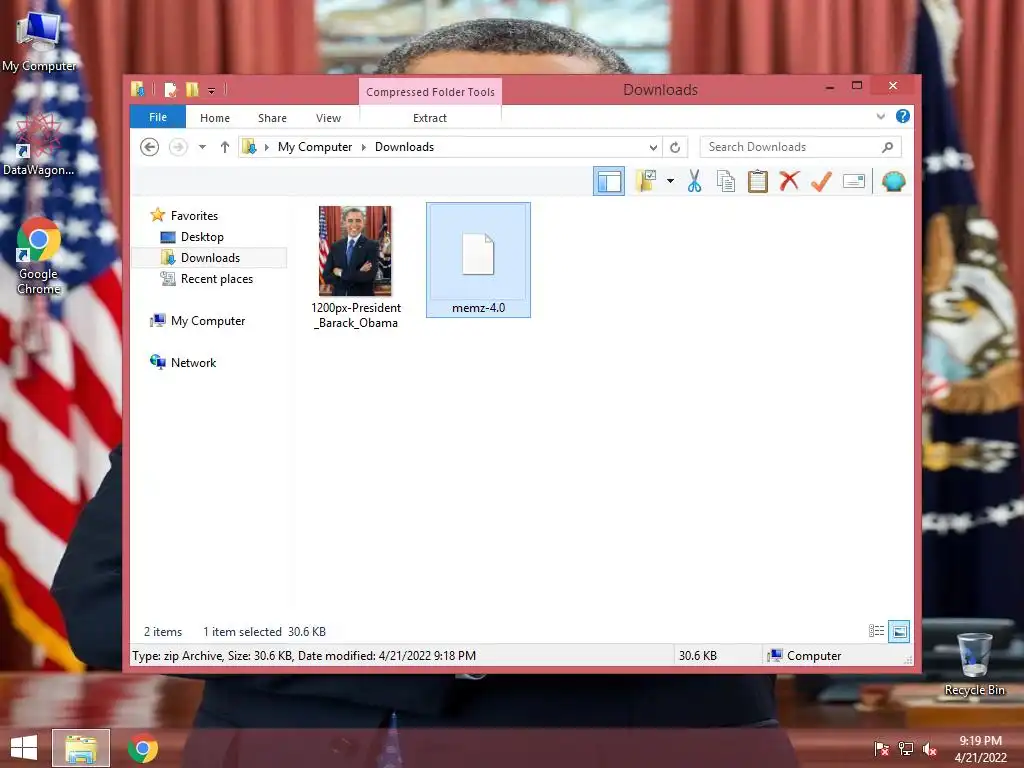
Task: Click the muted volume tray icon
Action: point(930,748)
